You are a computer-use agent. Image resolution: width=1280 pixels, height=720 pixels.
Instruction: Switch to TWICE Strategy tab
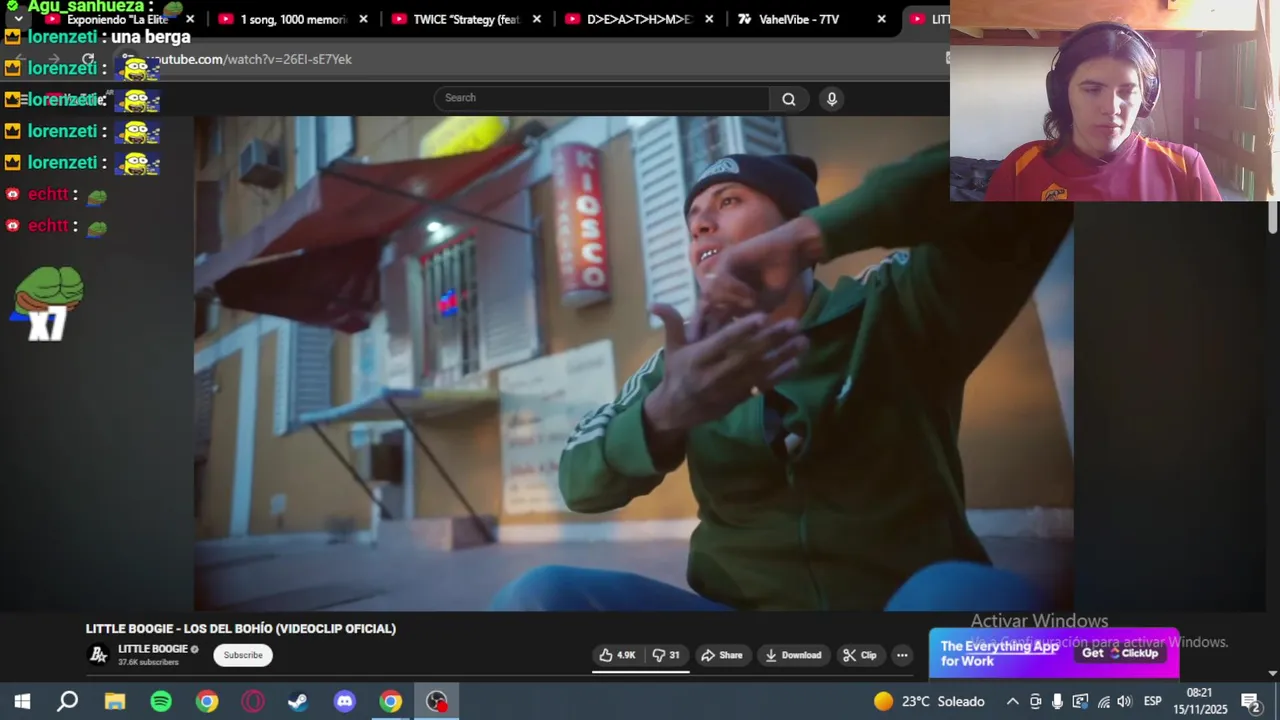coord(466,19)
